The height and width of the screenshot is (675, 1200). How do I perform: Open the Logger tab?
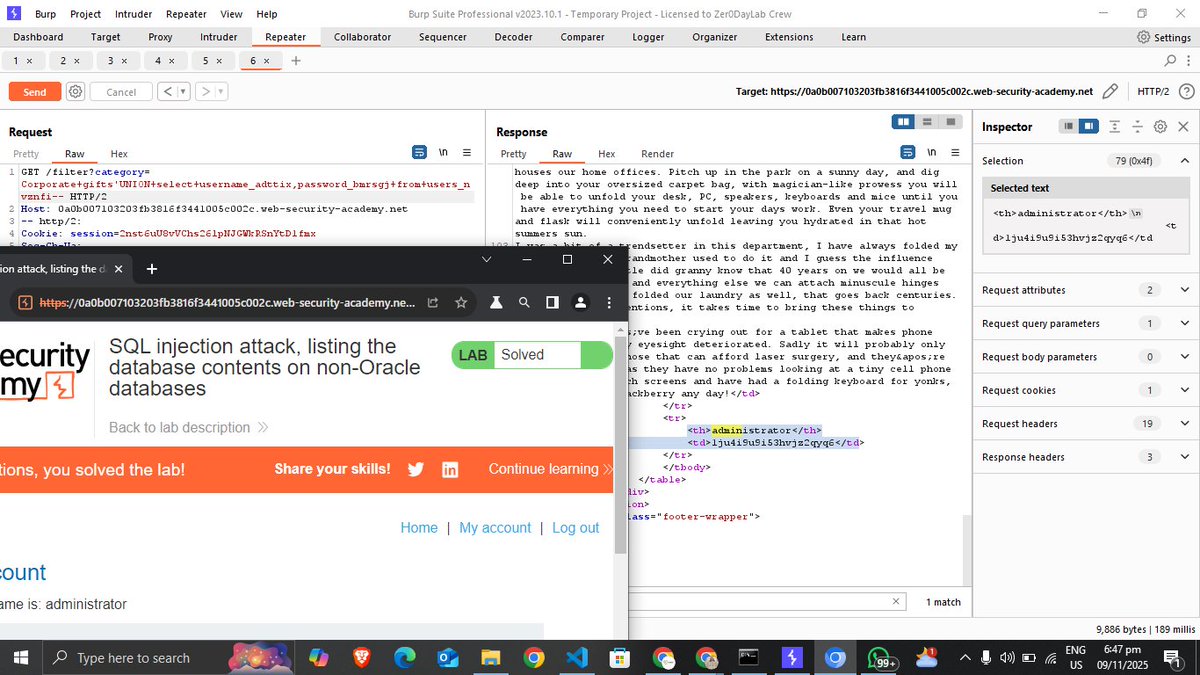point(648,37)
